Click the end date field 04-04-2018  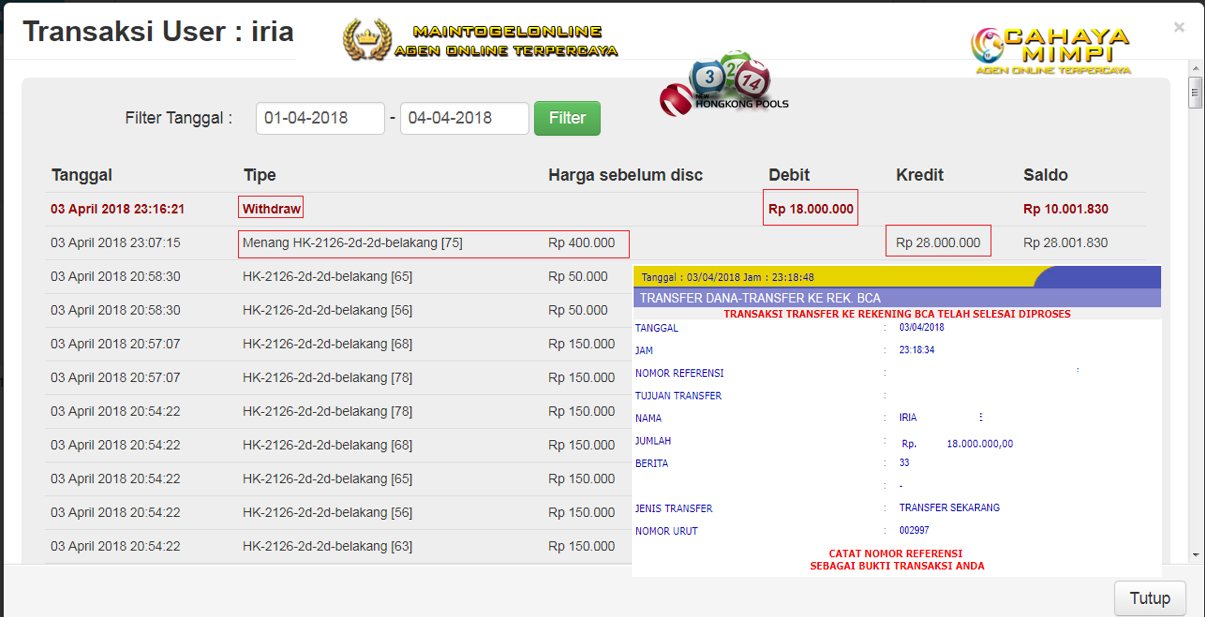464,118
